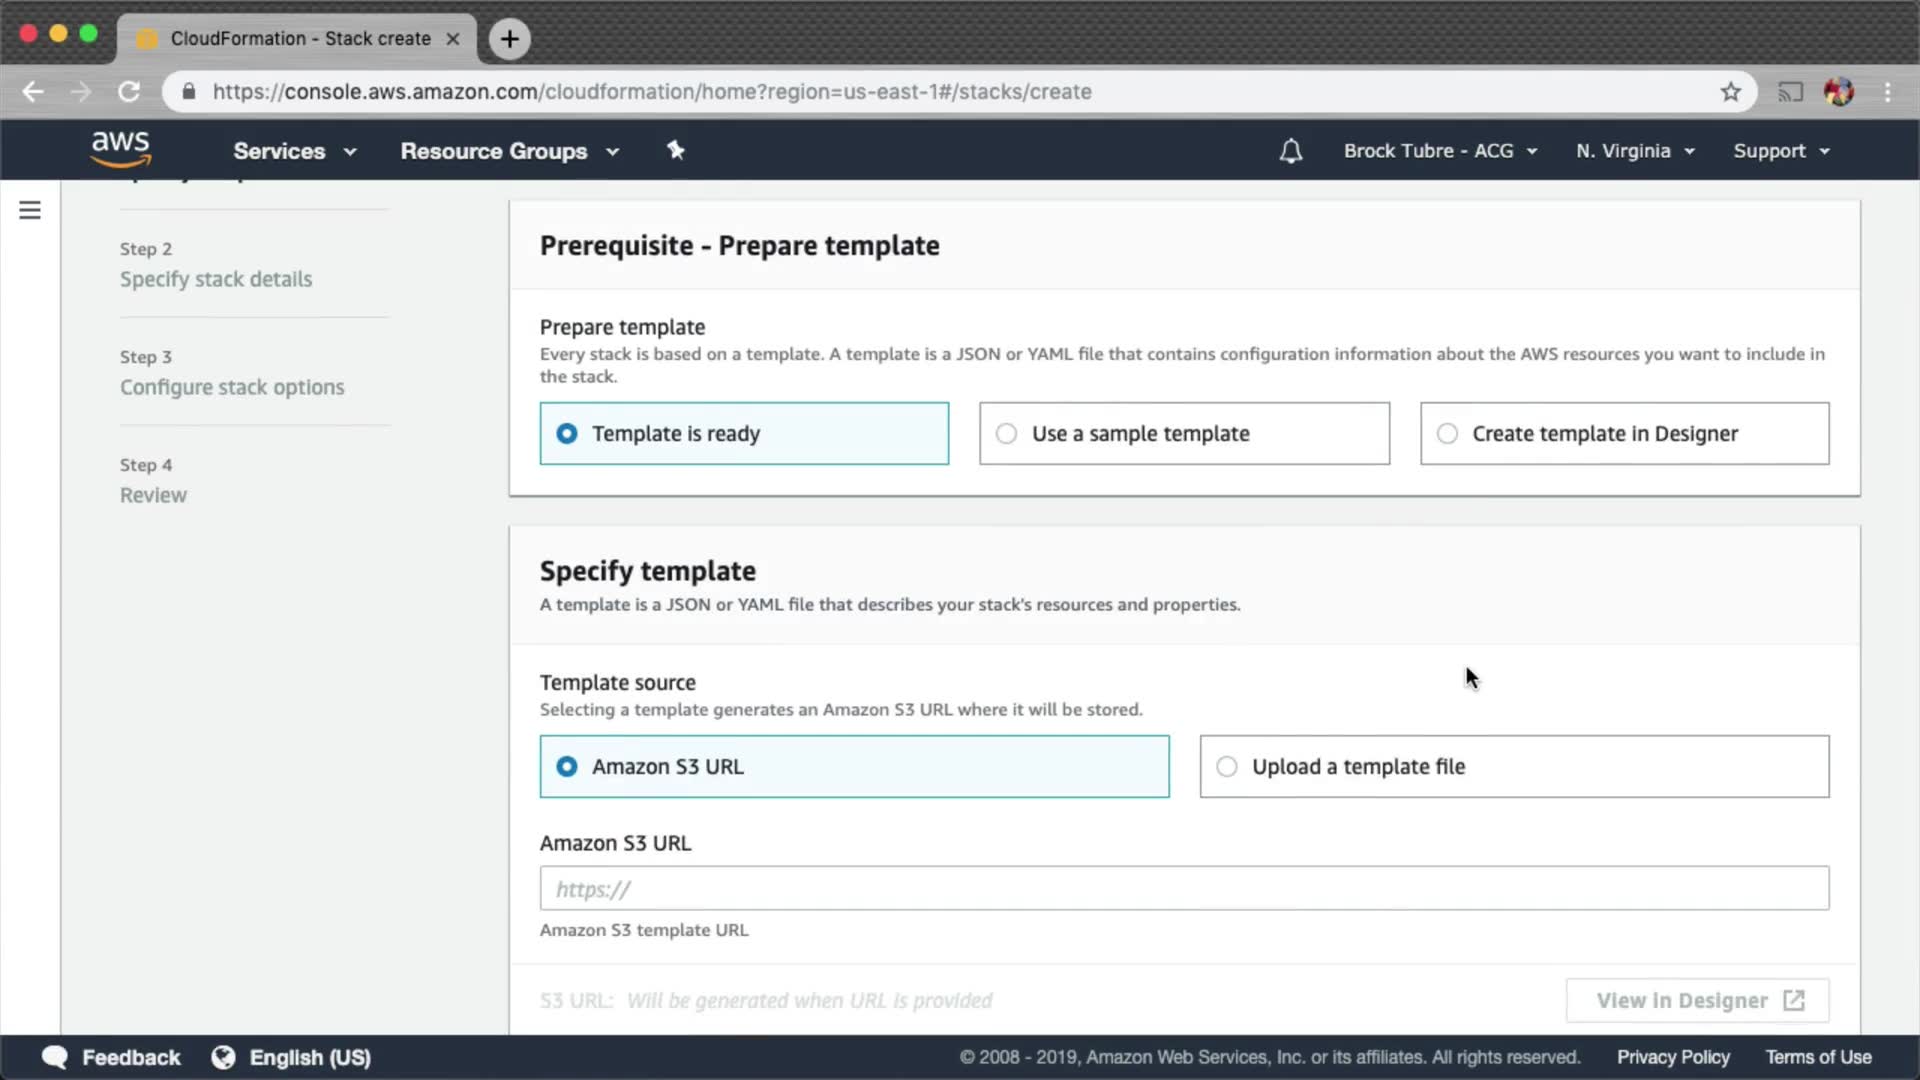The height and width of the screenshot is (1080, 1920).
Task: Select the Use a sample template option
Action: [x=1184, y=433]
